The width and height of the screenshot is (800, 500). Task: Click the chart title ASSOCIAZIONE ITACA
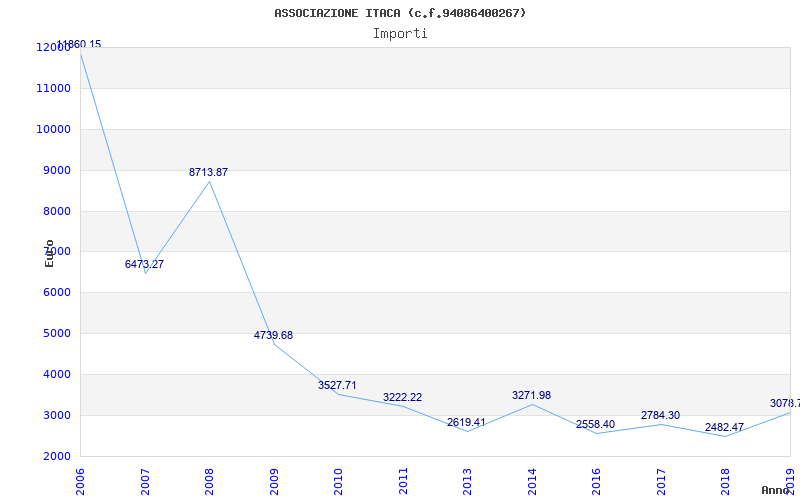400,13
